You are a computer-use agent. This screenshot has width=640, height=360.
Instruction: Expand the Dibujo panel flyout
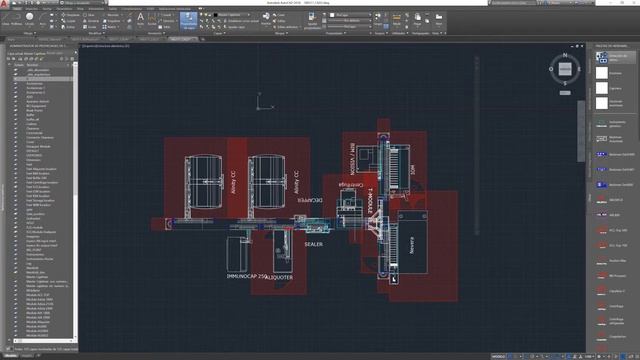coord(29,33)
